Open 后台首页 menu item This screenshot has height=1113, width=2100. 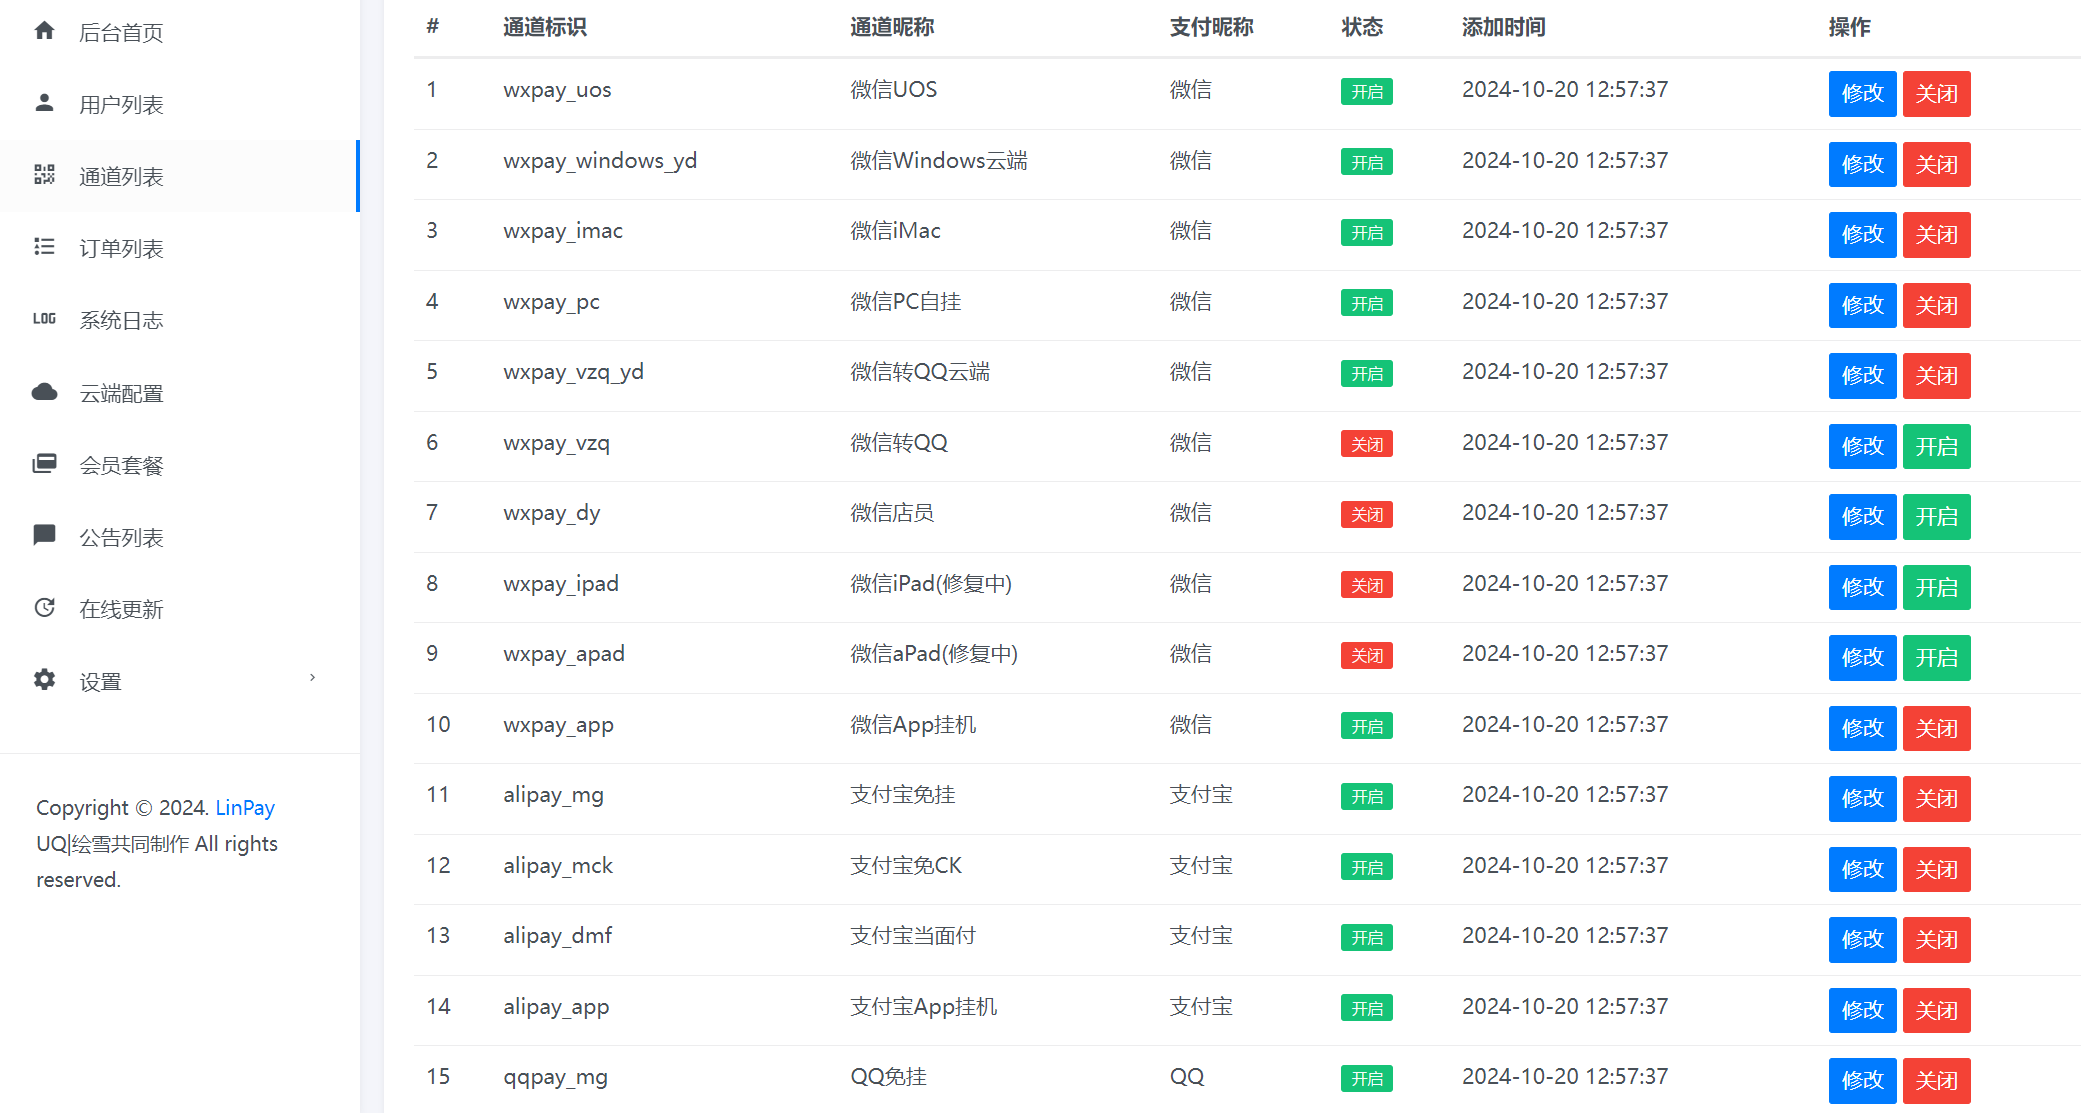[x=180, y=32]
